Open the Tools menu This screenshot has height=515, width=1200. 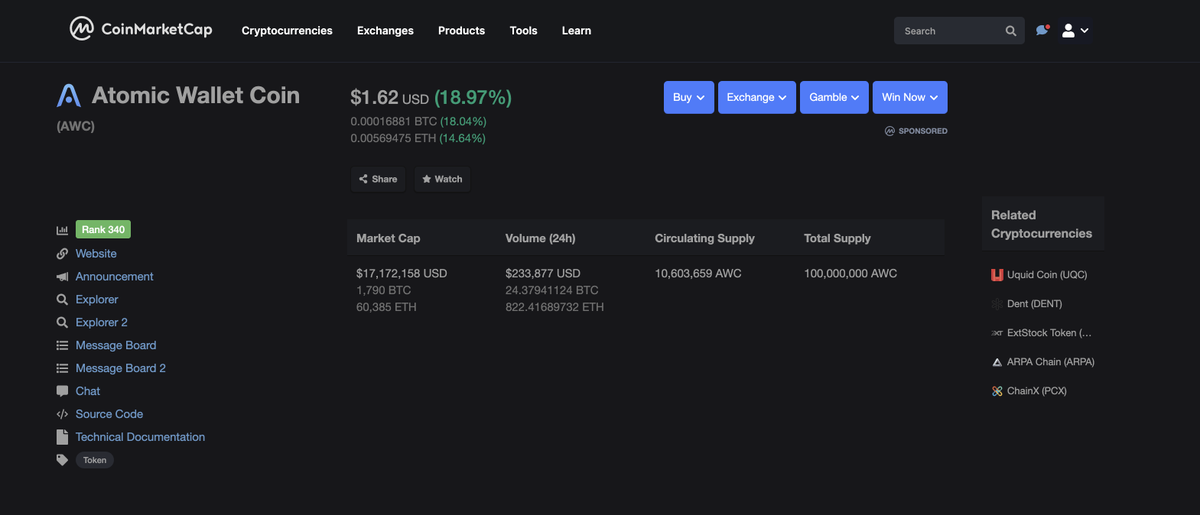523,31
